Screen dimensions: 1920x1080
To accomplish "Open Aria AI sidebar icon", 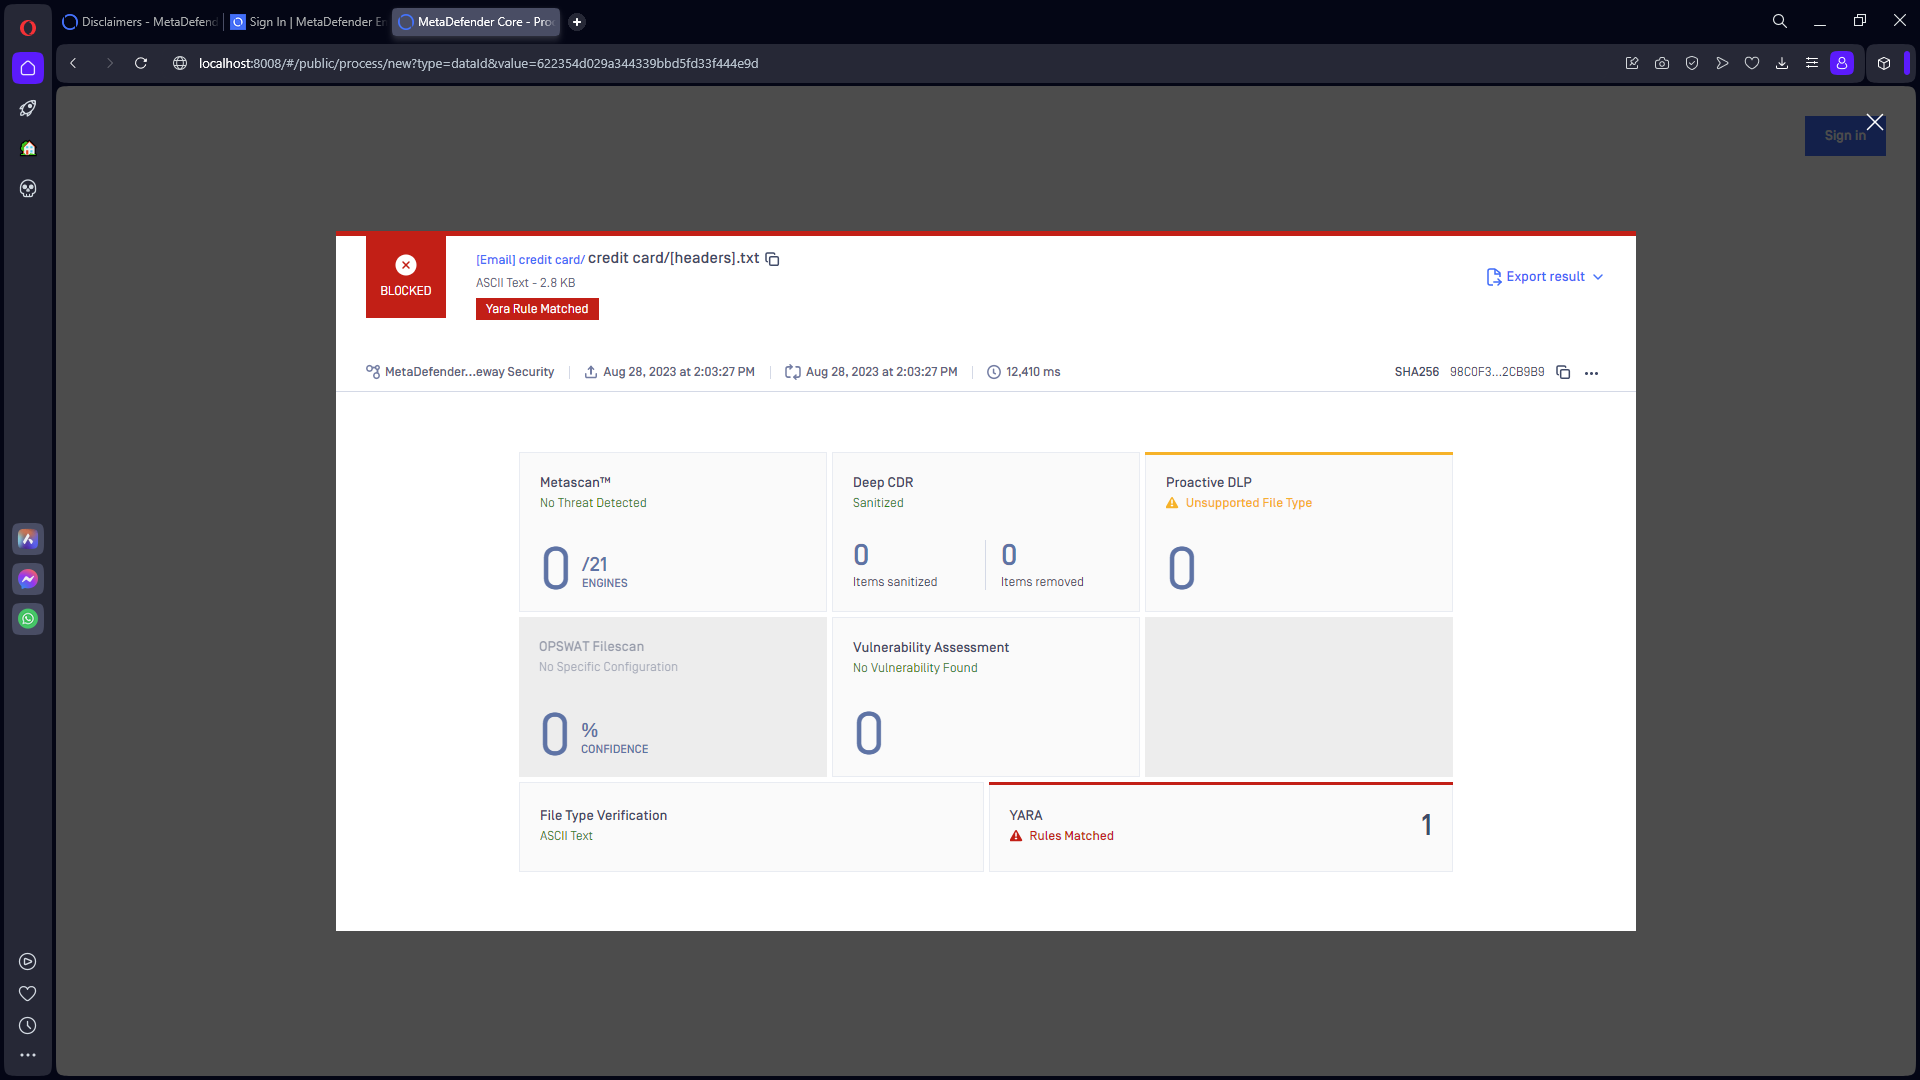I will click(28, 539).
